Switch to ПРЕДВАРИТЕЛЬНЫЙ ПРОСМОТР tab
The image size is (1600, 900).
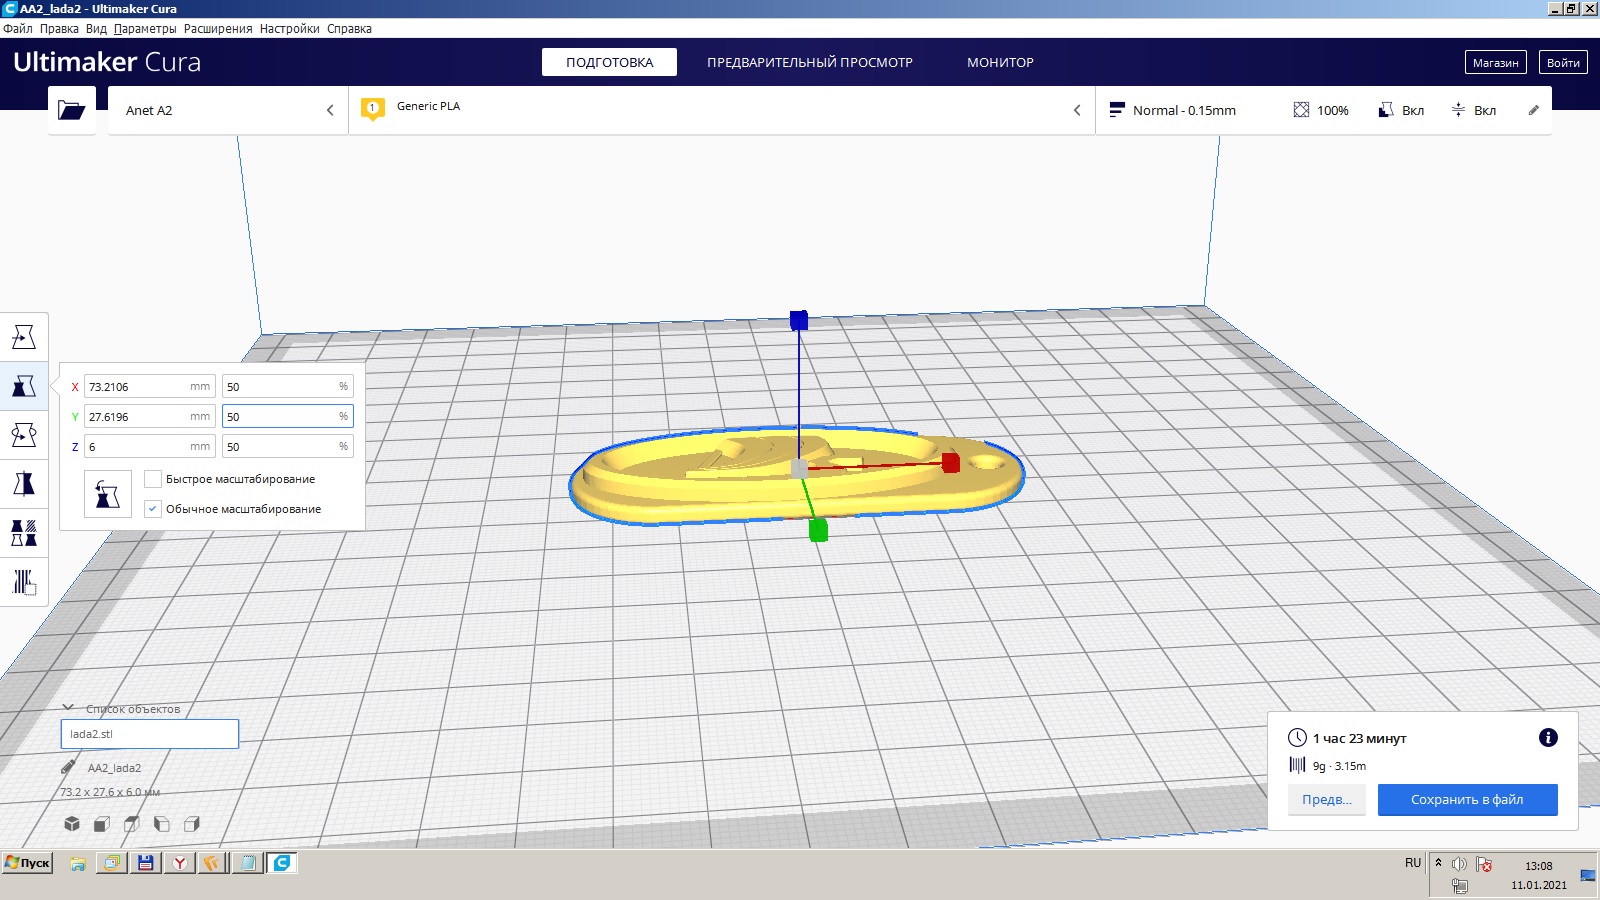point(809,62)
